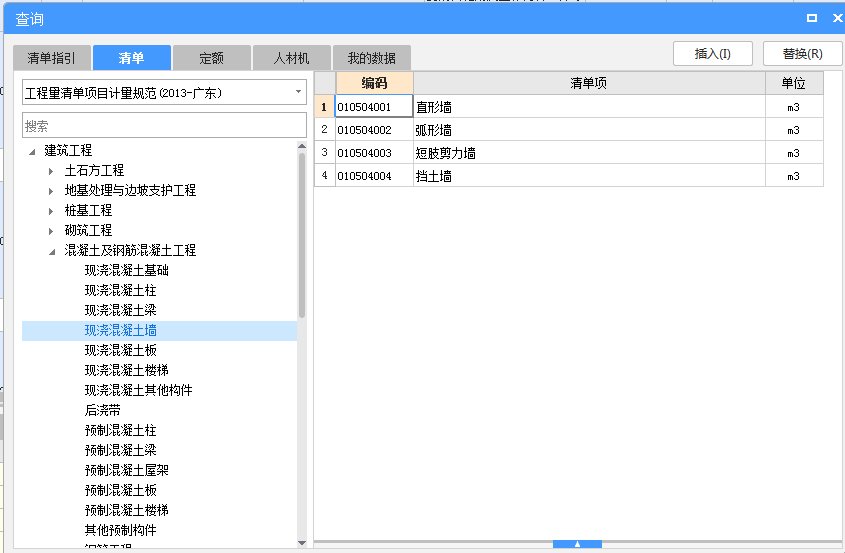Click the 替换(R) button

[x=802, y=54]
